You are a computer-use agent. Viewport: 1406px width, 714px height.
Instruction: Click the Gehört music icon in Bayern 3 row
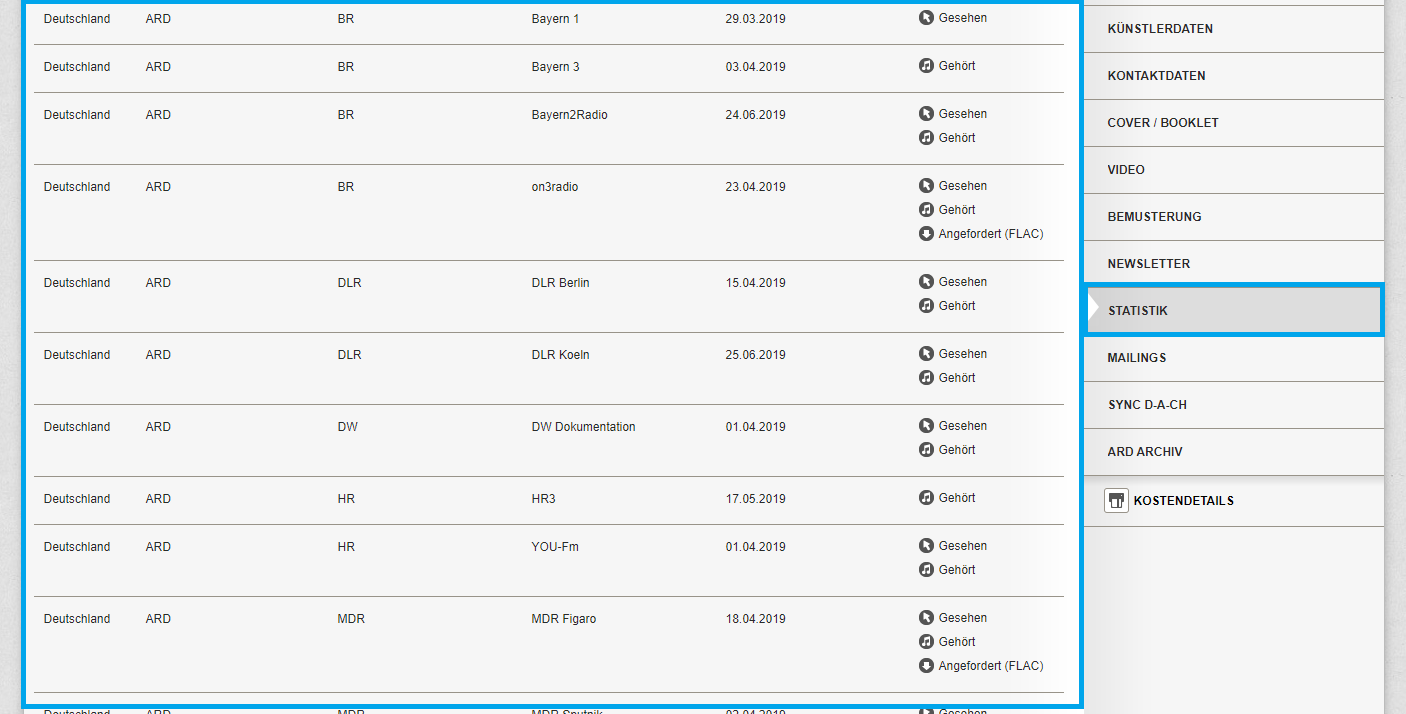[x=926, y=66]
